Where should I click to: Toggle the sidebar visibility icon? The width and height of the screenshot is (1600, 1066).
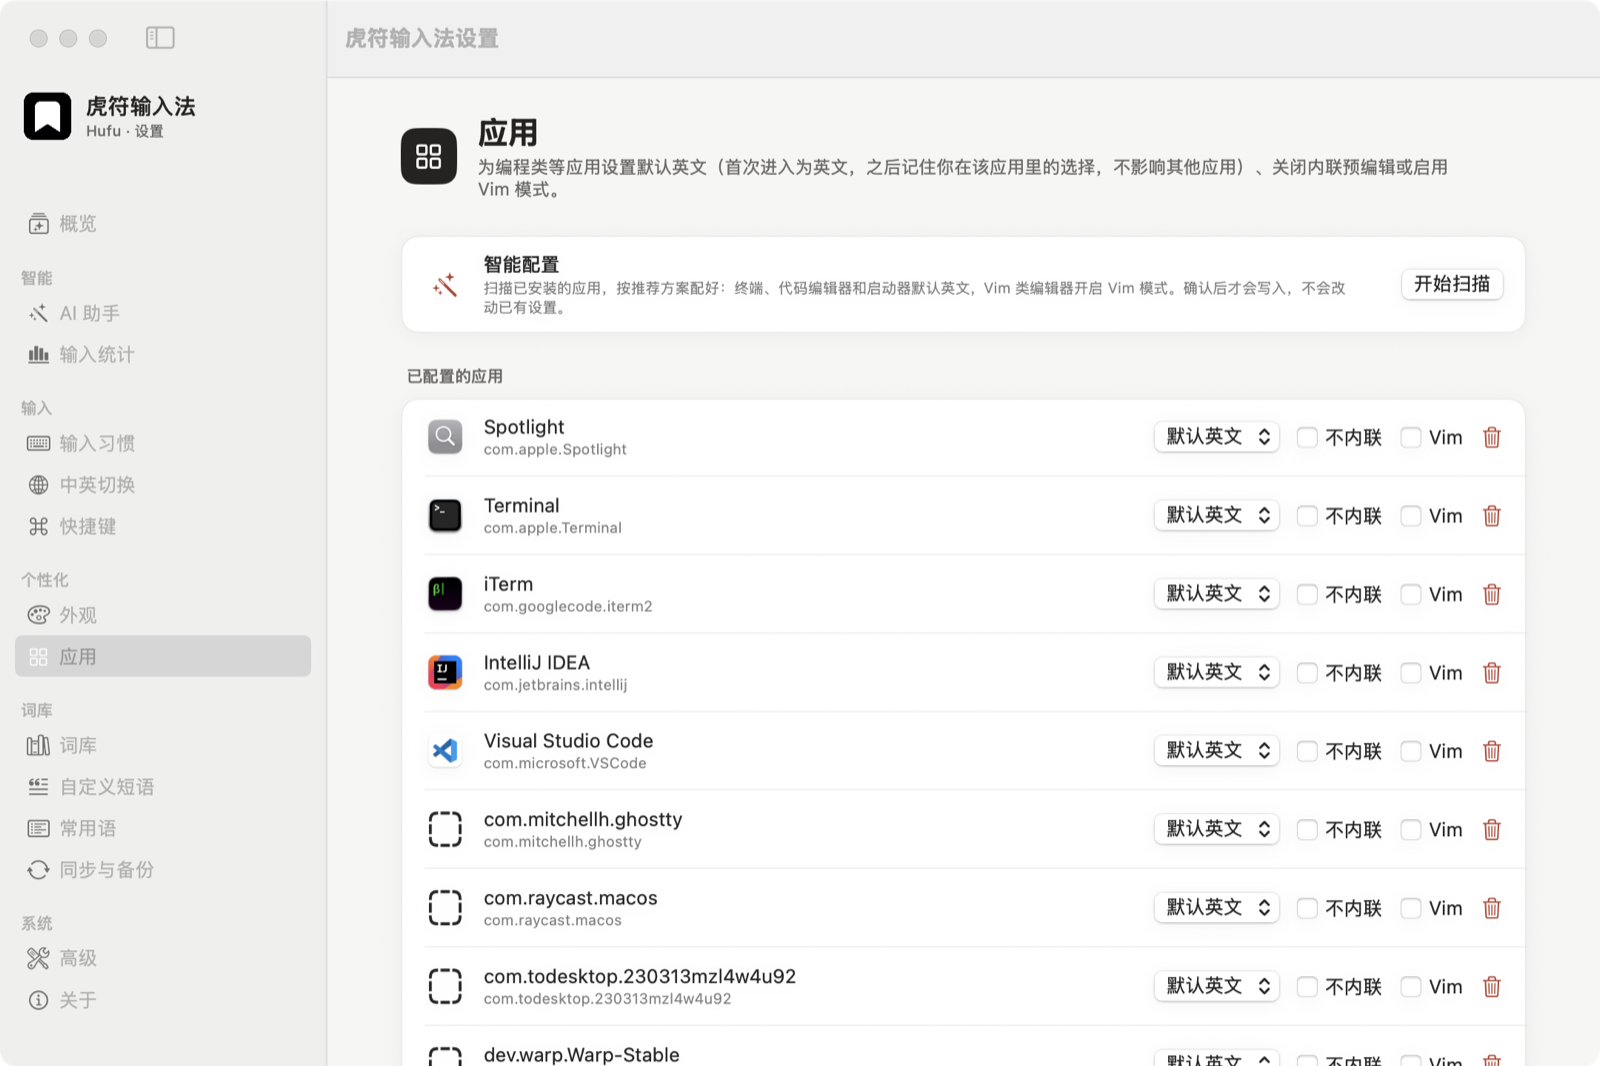click(x=160, y=38)
